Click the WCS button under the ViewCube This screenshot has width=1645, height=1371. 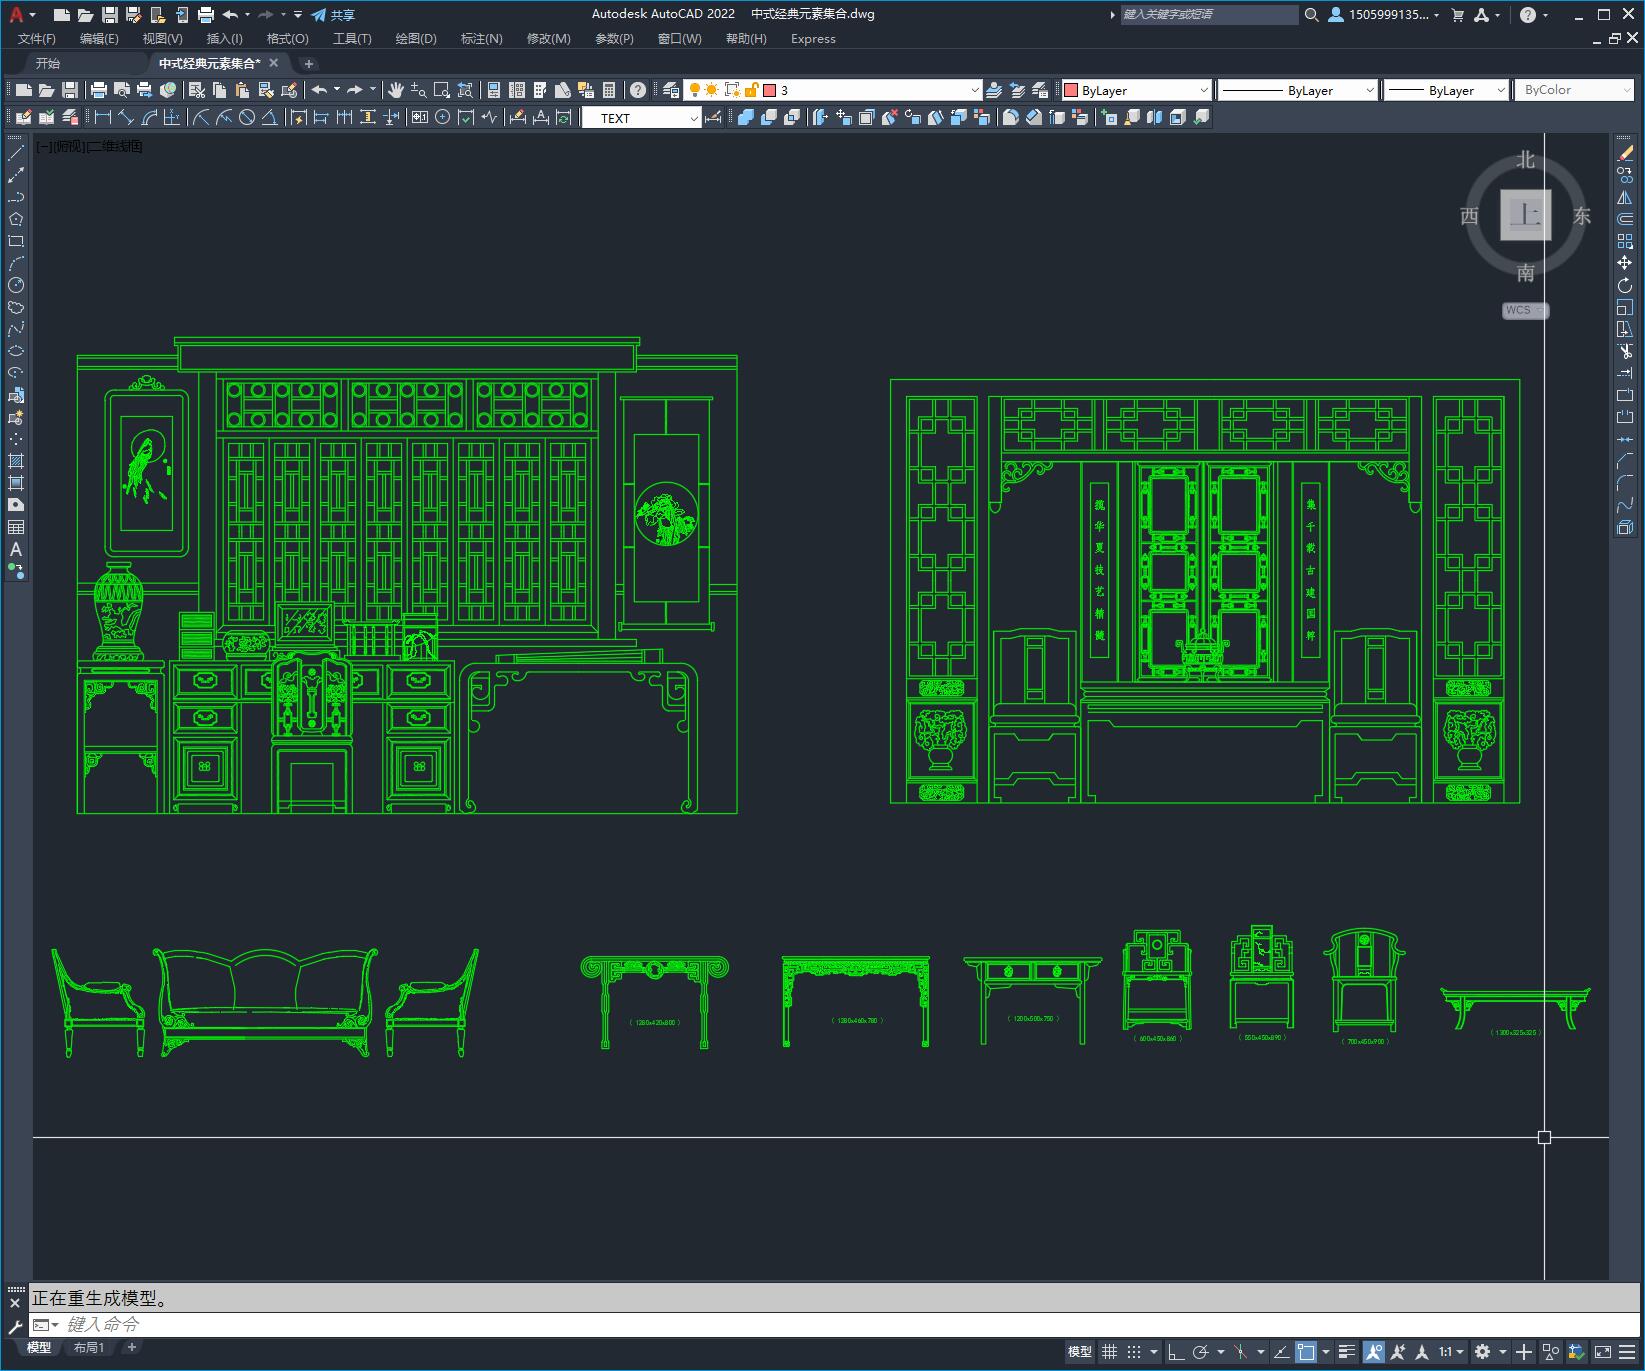[1524, 310]
